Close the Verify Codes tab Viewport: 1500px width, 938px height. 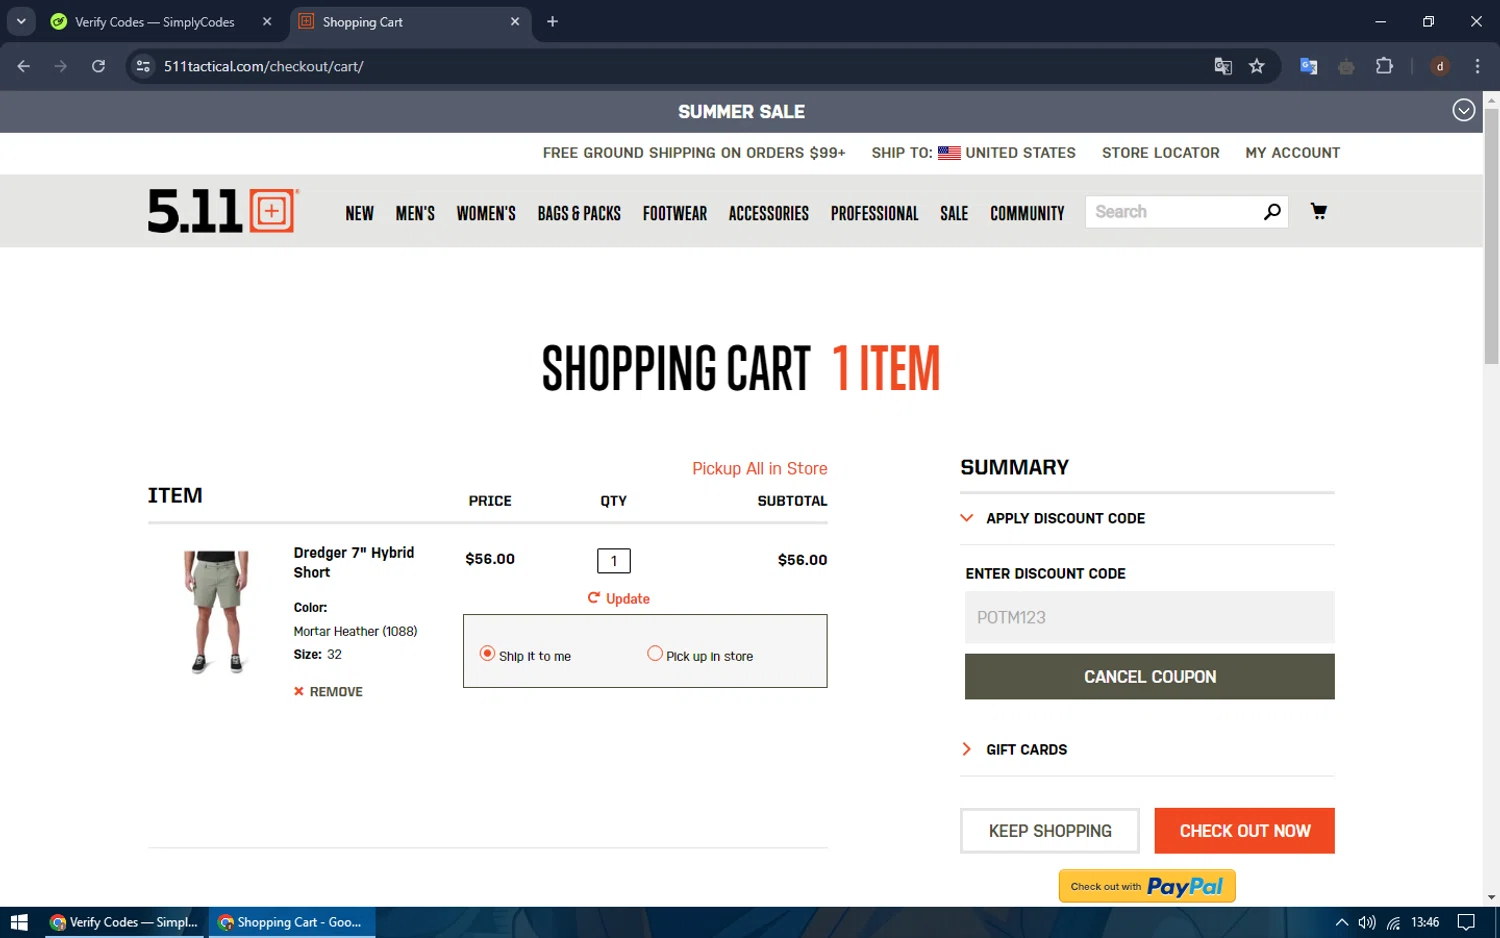click(267, 21)
